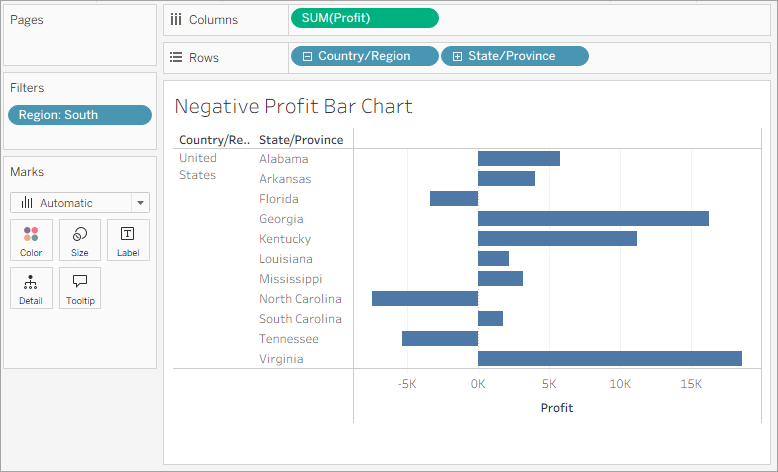Click the Negative Profit Bar Chart title
This screenshot has width=778, height=472.
(293, 106)
